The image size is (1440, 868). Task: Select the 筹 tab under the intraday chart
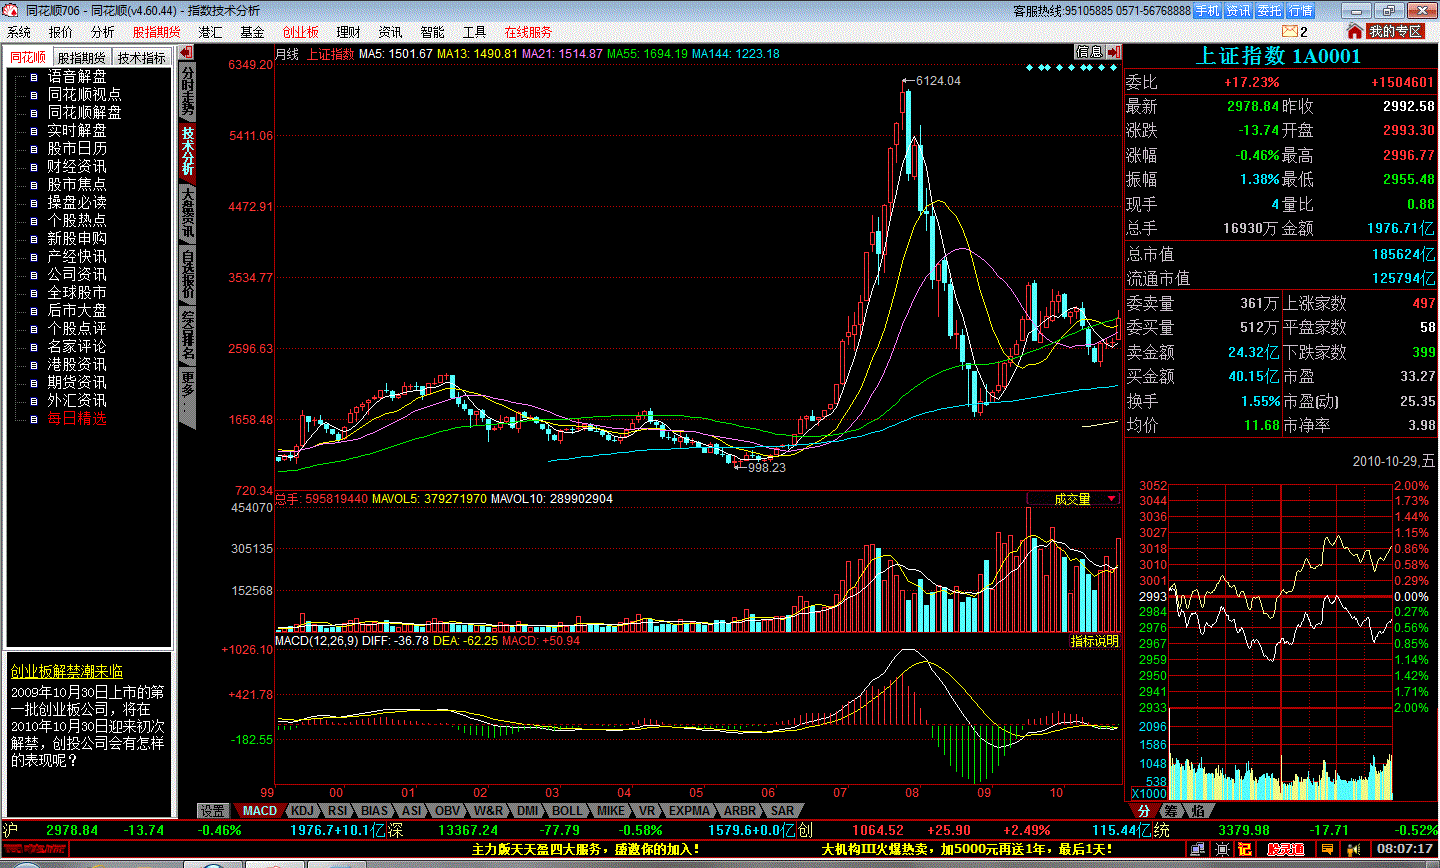(1170, 811)
